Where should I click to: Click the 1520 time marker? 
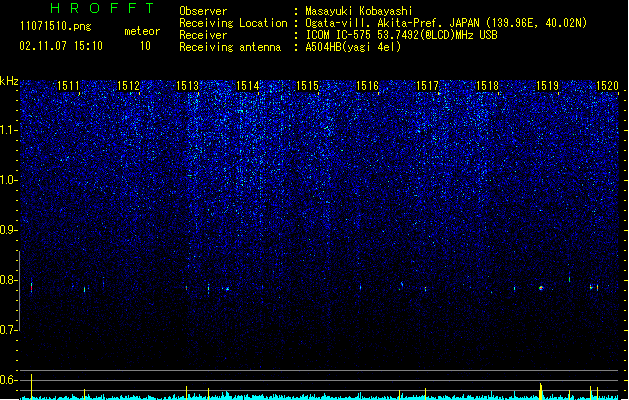607,86
